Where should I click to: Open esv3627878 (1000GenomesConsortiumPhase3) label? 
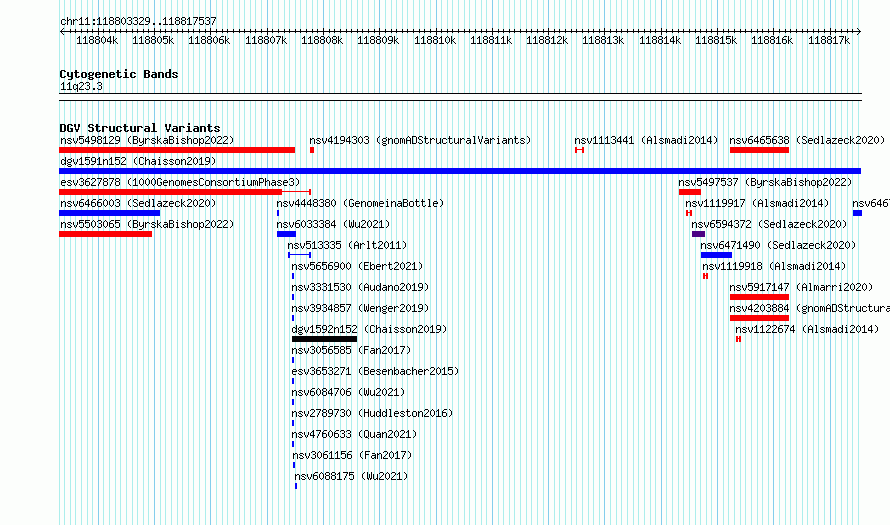[x=180, y=182]
